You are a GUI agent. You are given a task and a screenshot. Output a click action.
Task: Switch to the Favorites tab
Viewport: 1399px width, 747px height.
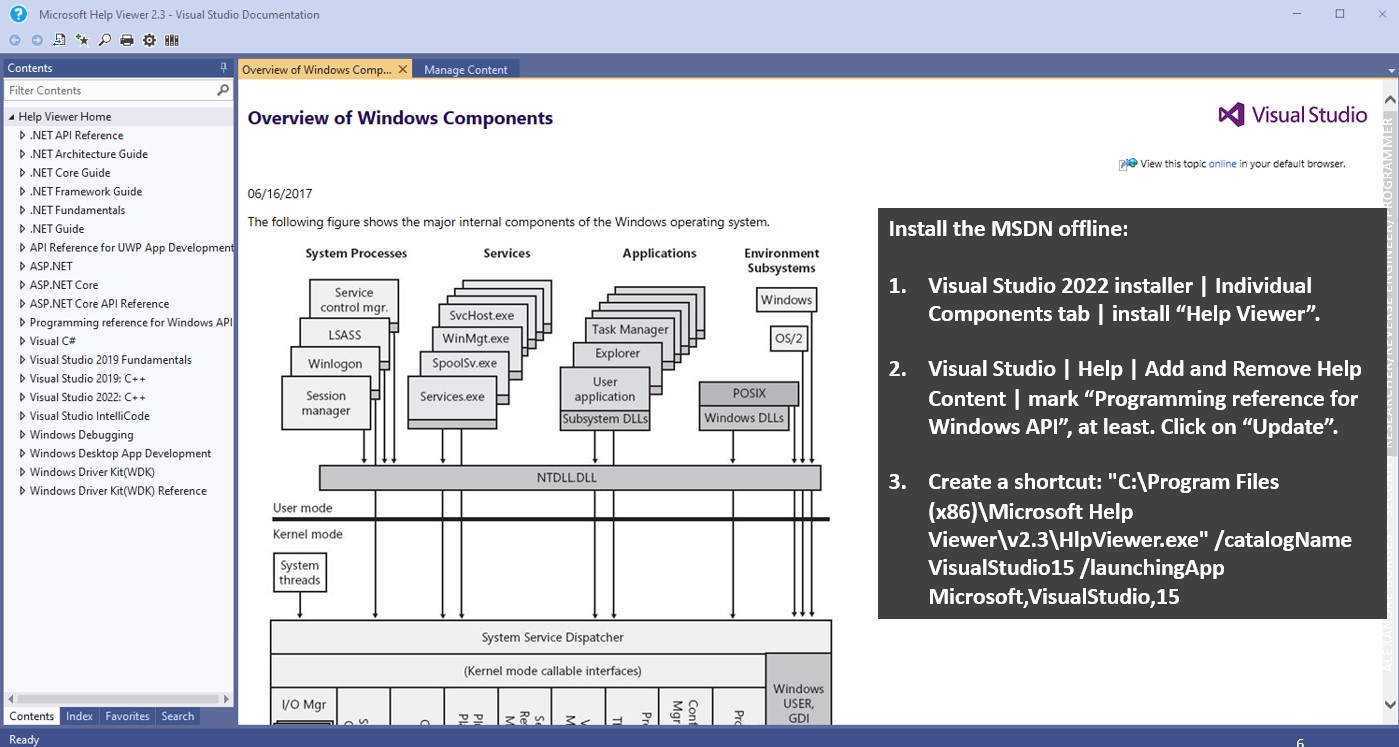pos(127,716)
